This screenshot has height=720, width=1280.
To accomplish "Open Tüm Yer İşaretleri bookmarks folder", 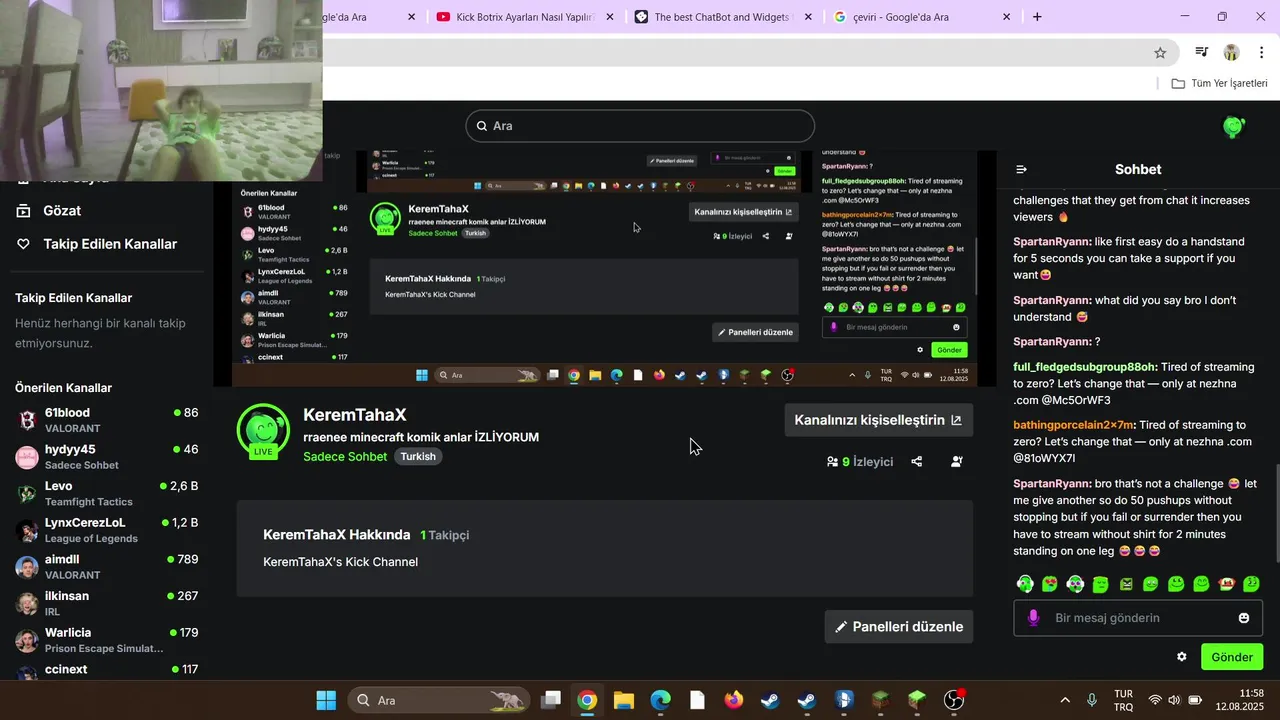I will click(1220, 84).
